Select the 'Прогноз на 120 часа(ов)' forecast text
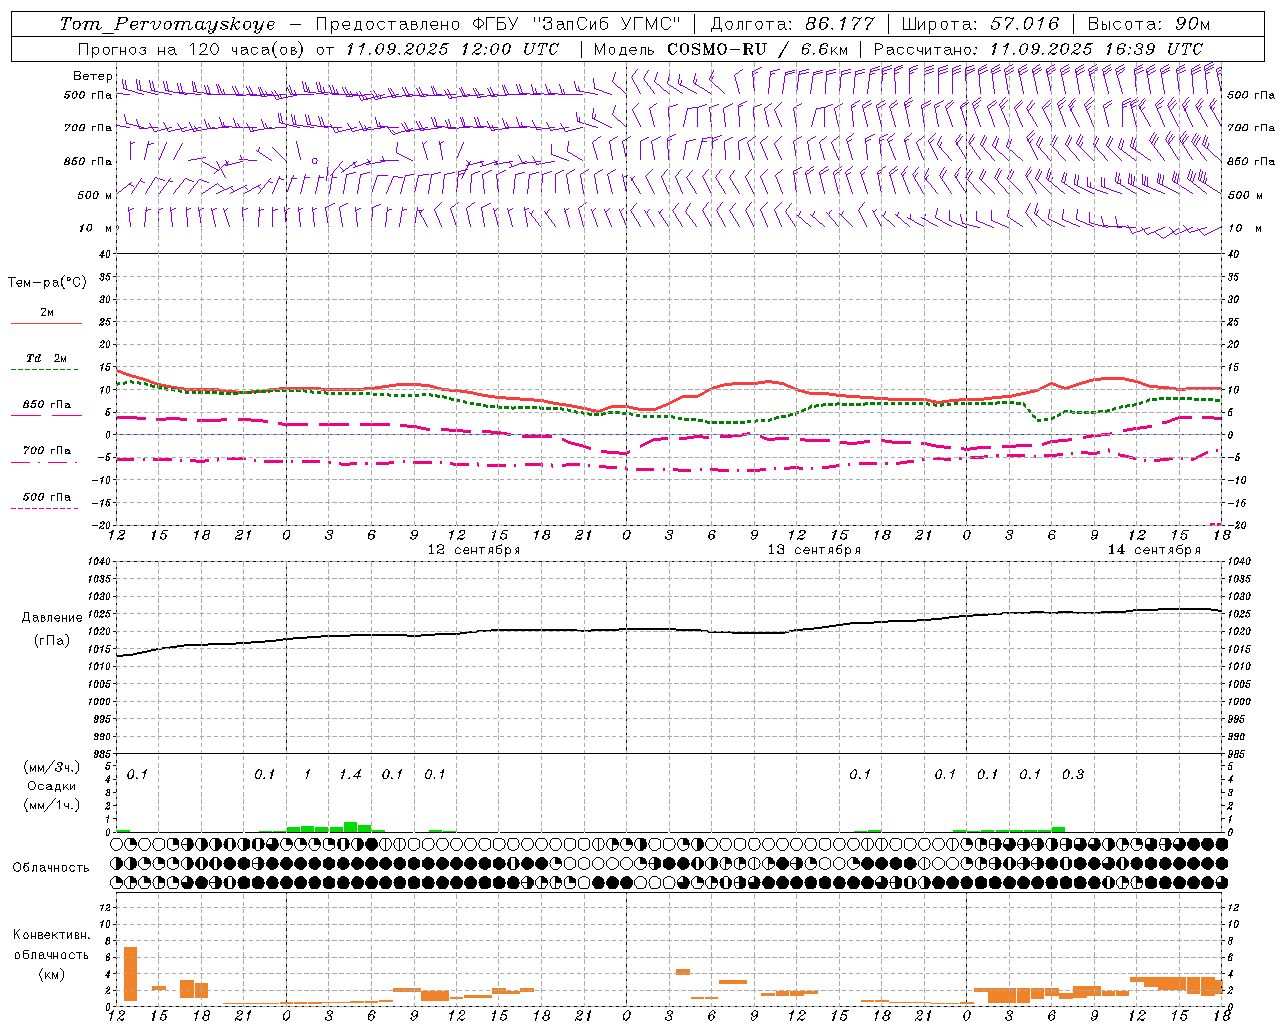 point(192,49)
